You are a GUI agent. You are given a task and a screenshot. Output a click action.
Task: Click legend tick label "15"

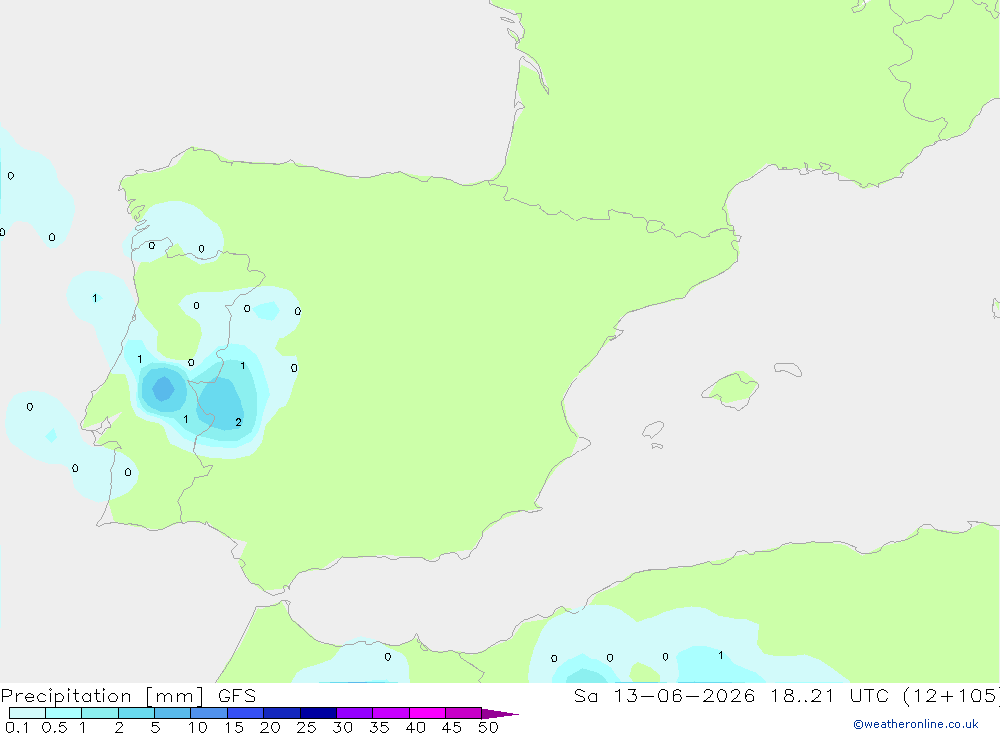[234, 727]
